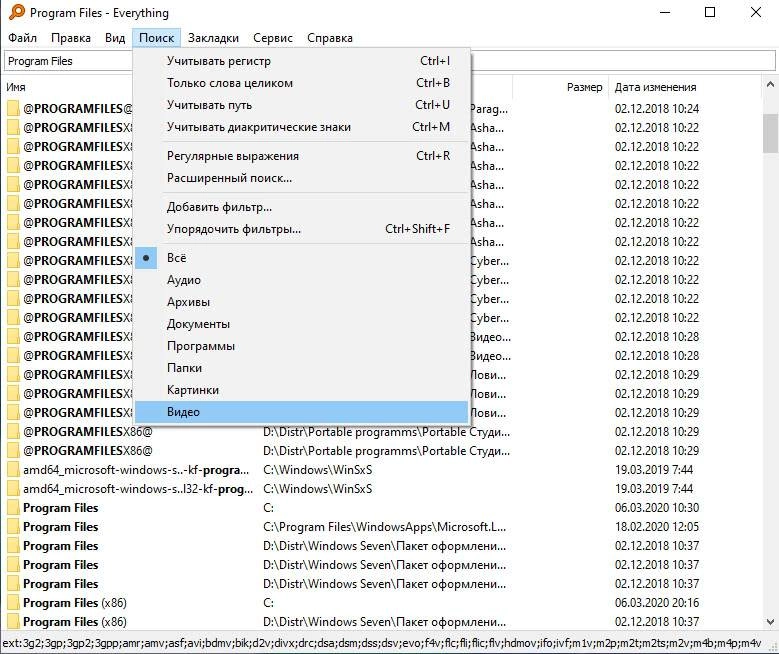
Task: Toggle Учитывать диакритические знаки option
Action: click(x=302, y=127)
